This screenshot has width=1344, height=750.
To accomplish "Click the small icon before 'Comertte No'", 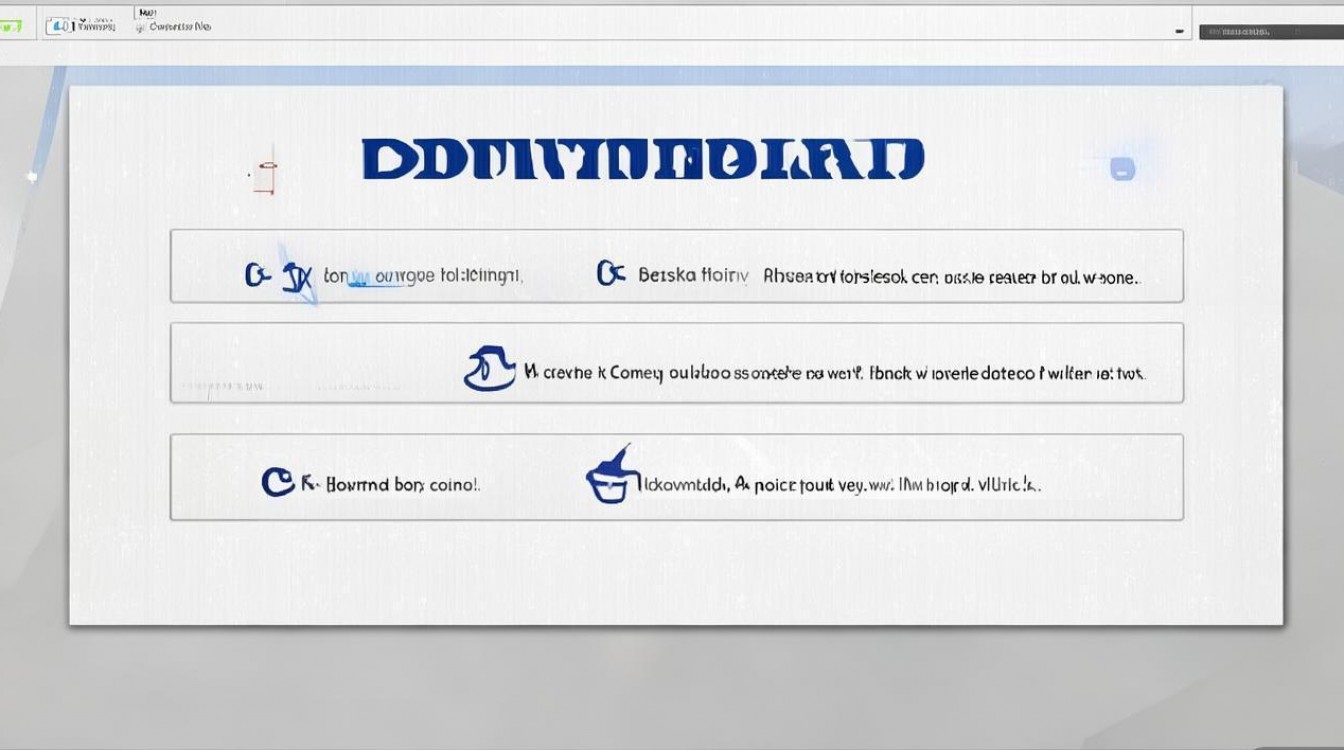I will [x=141, y=27].
